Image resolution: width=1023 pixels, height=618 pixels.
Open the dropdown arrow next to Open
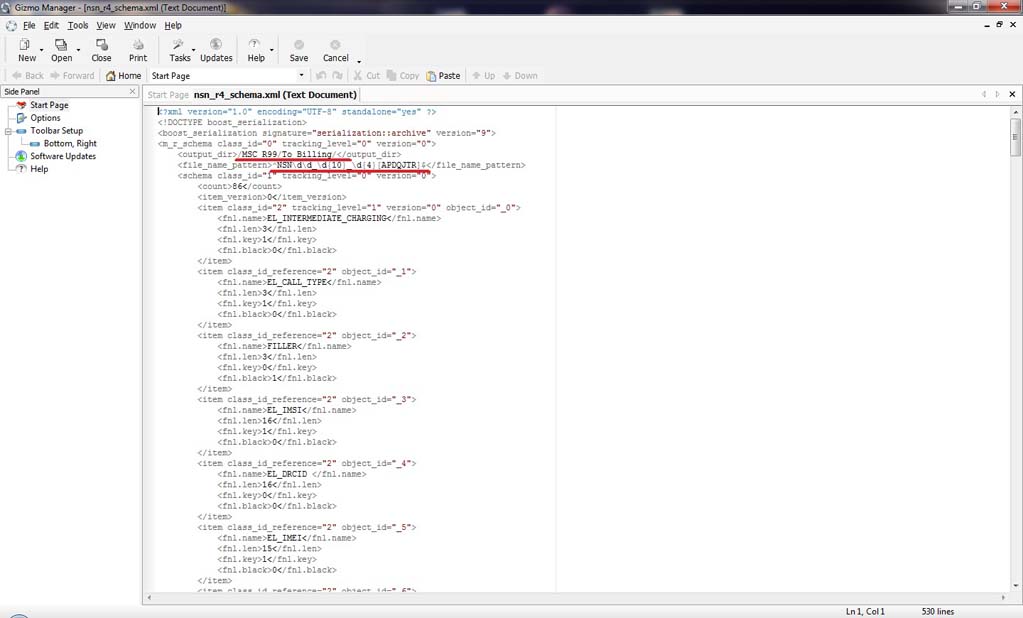click(x=78, y=48)
